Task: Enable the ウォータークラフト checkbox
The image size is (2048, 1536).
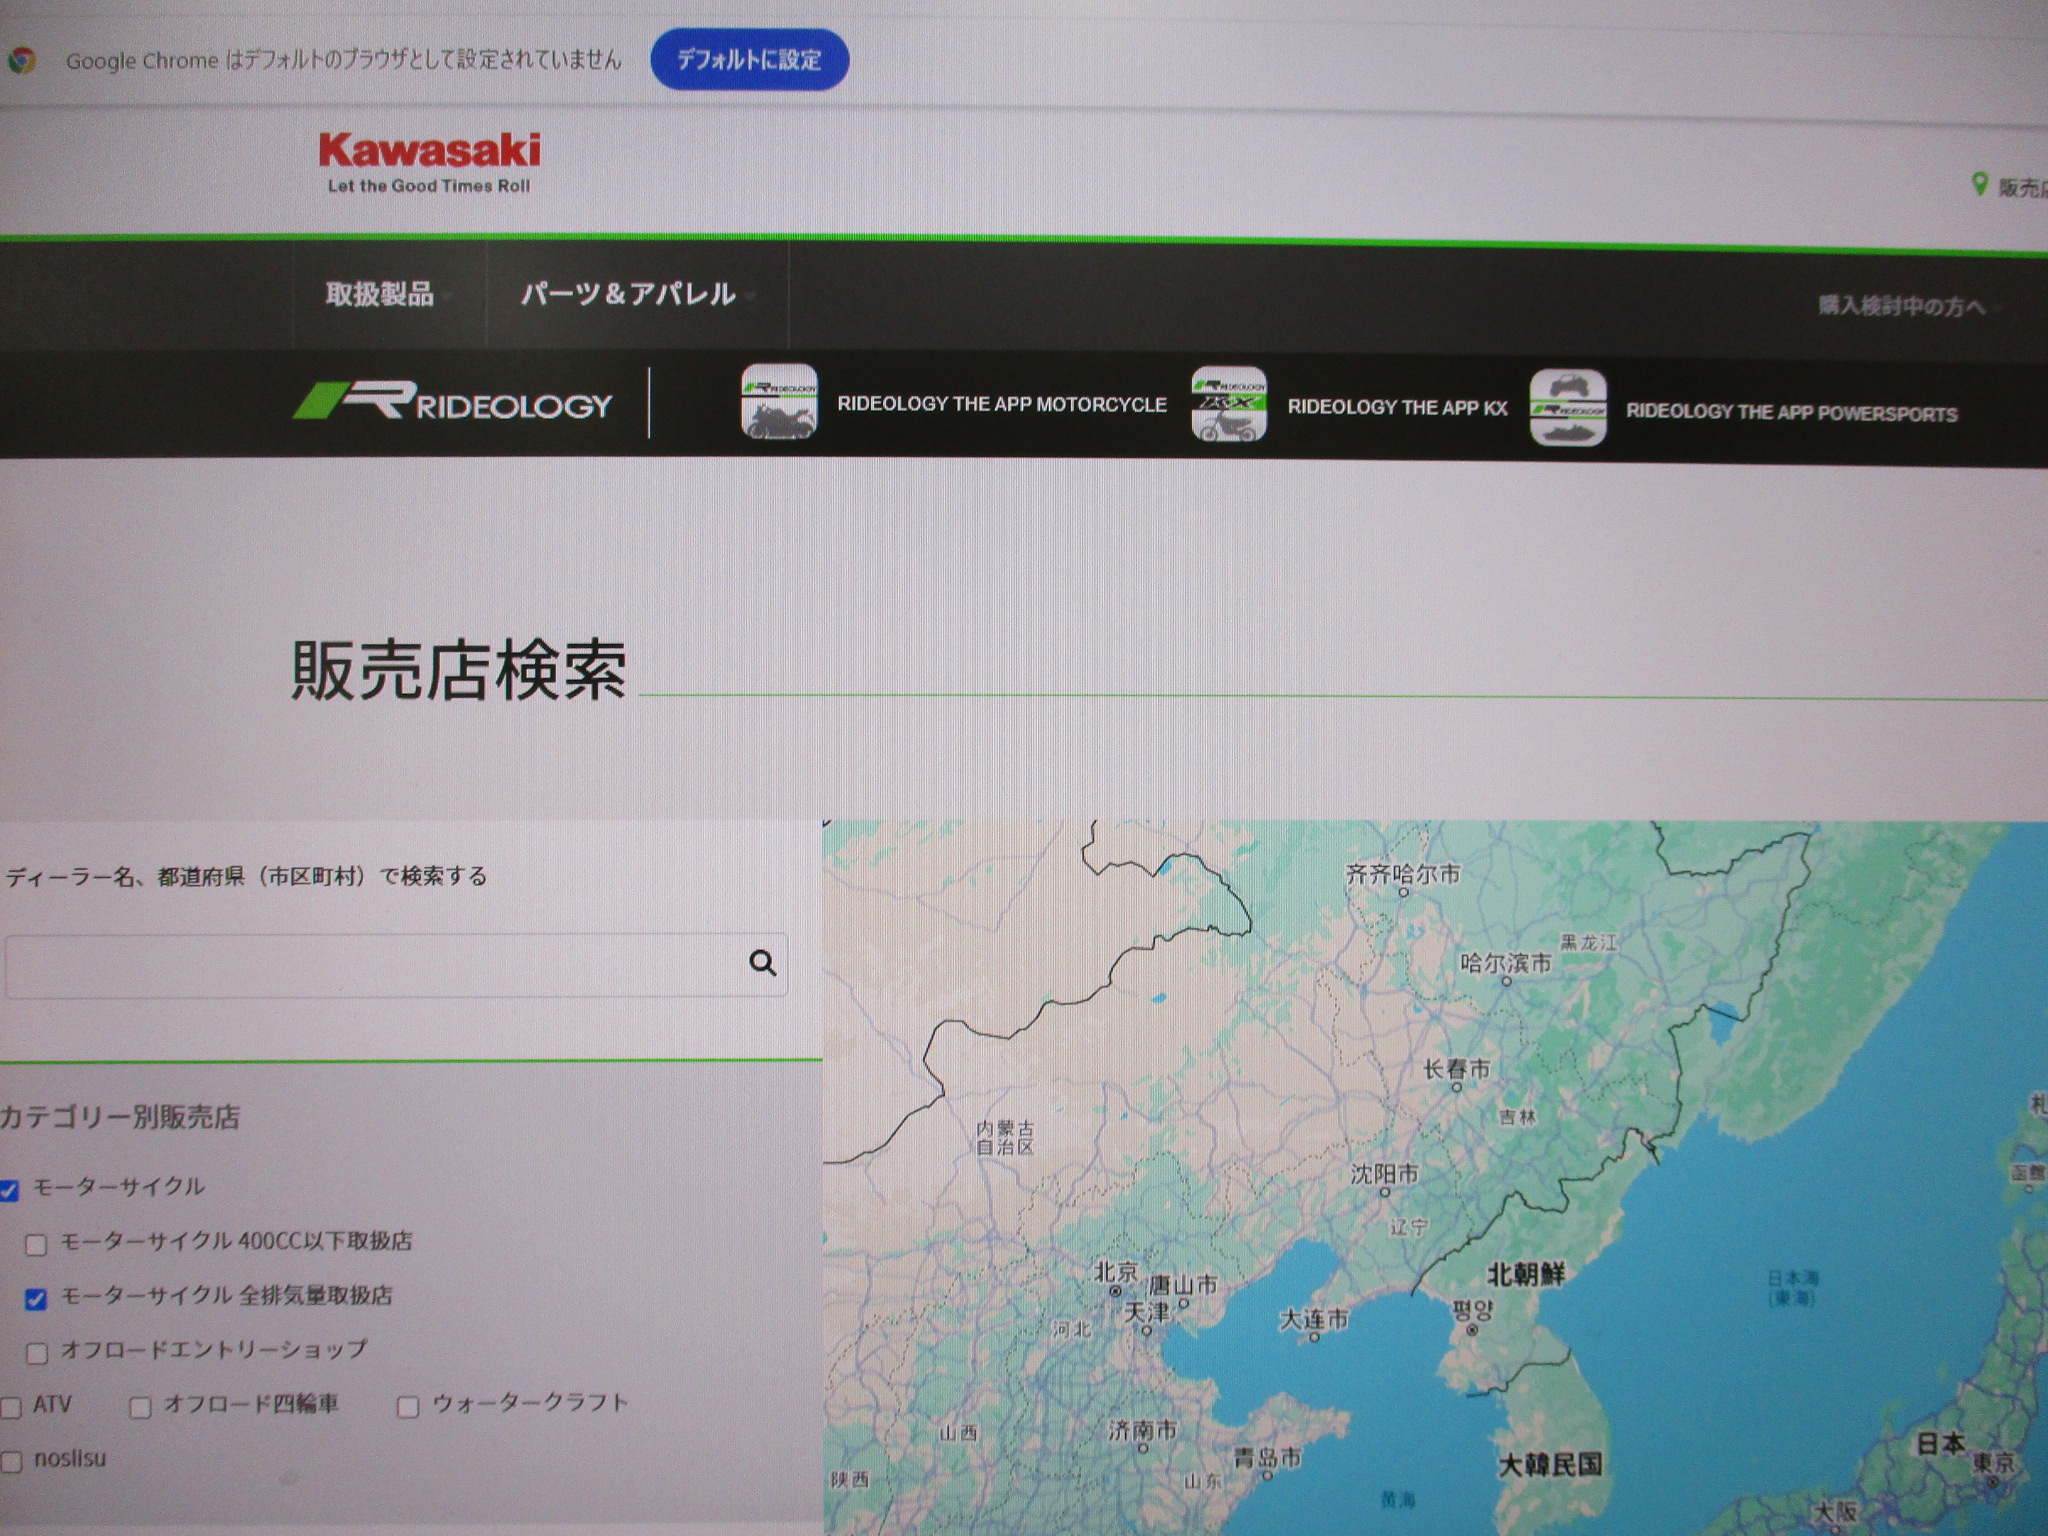Action: [407, 1407]
